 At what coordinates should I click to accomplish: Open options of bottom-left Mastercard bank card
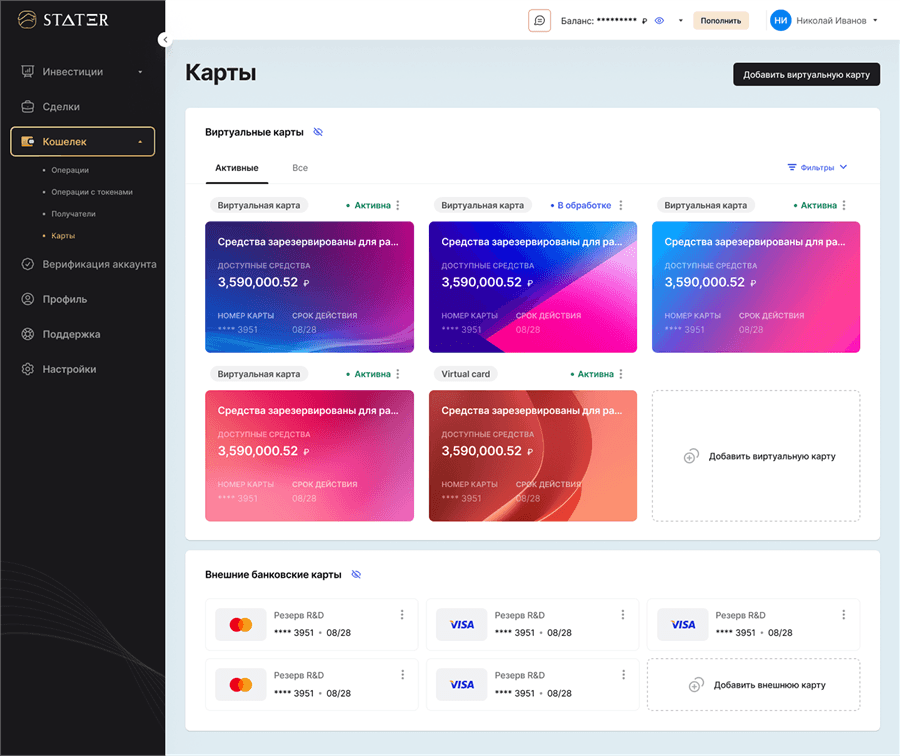[402, 674]
